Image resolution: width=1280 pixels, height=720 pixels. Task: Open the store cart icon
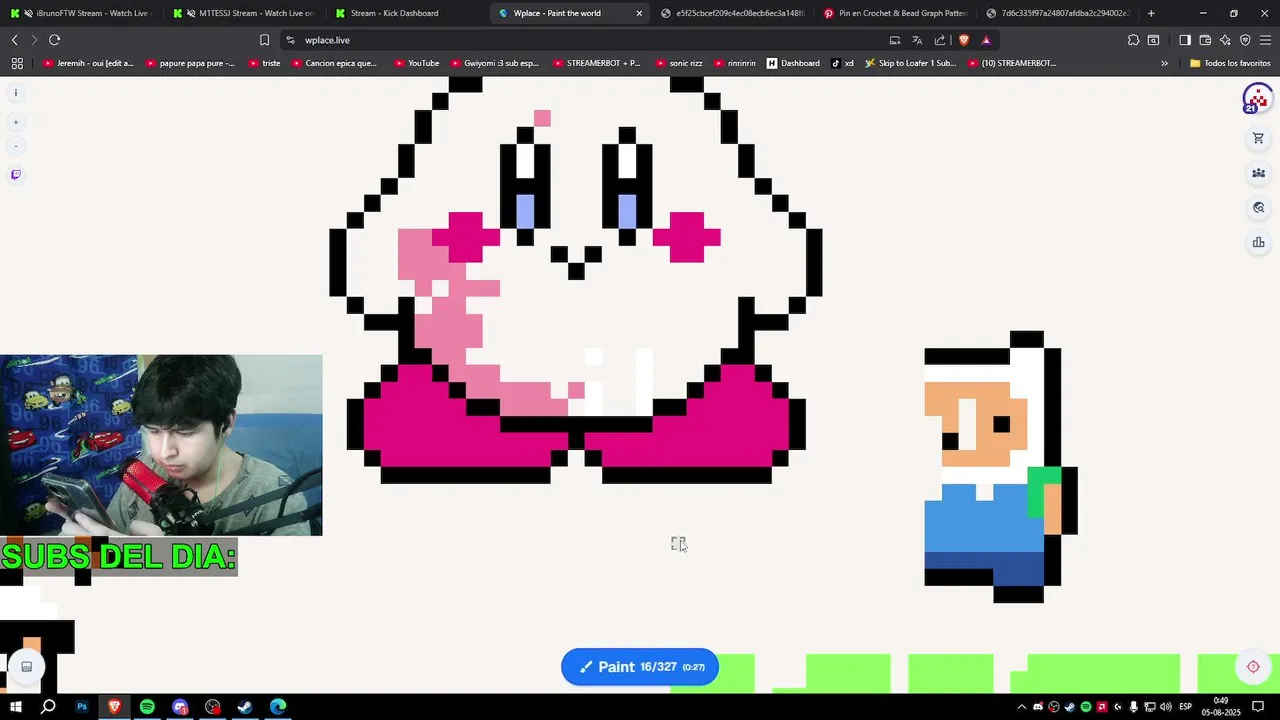1258,138
